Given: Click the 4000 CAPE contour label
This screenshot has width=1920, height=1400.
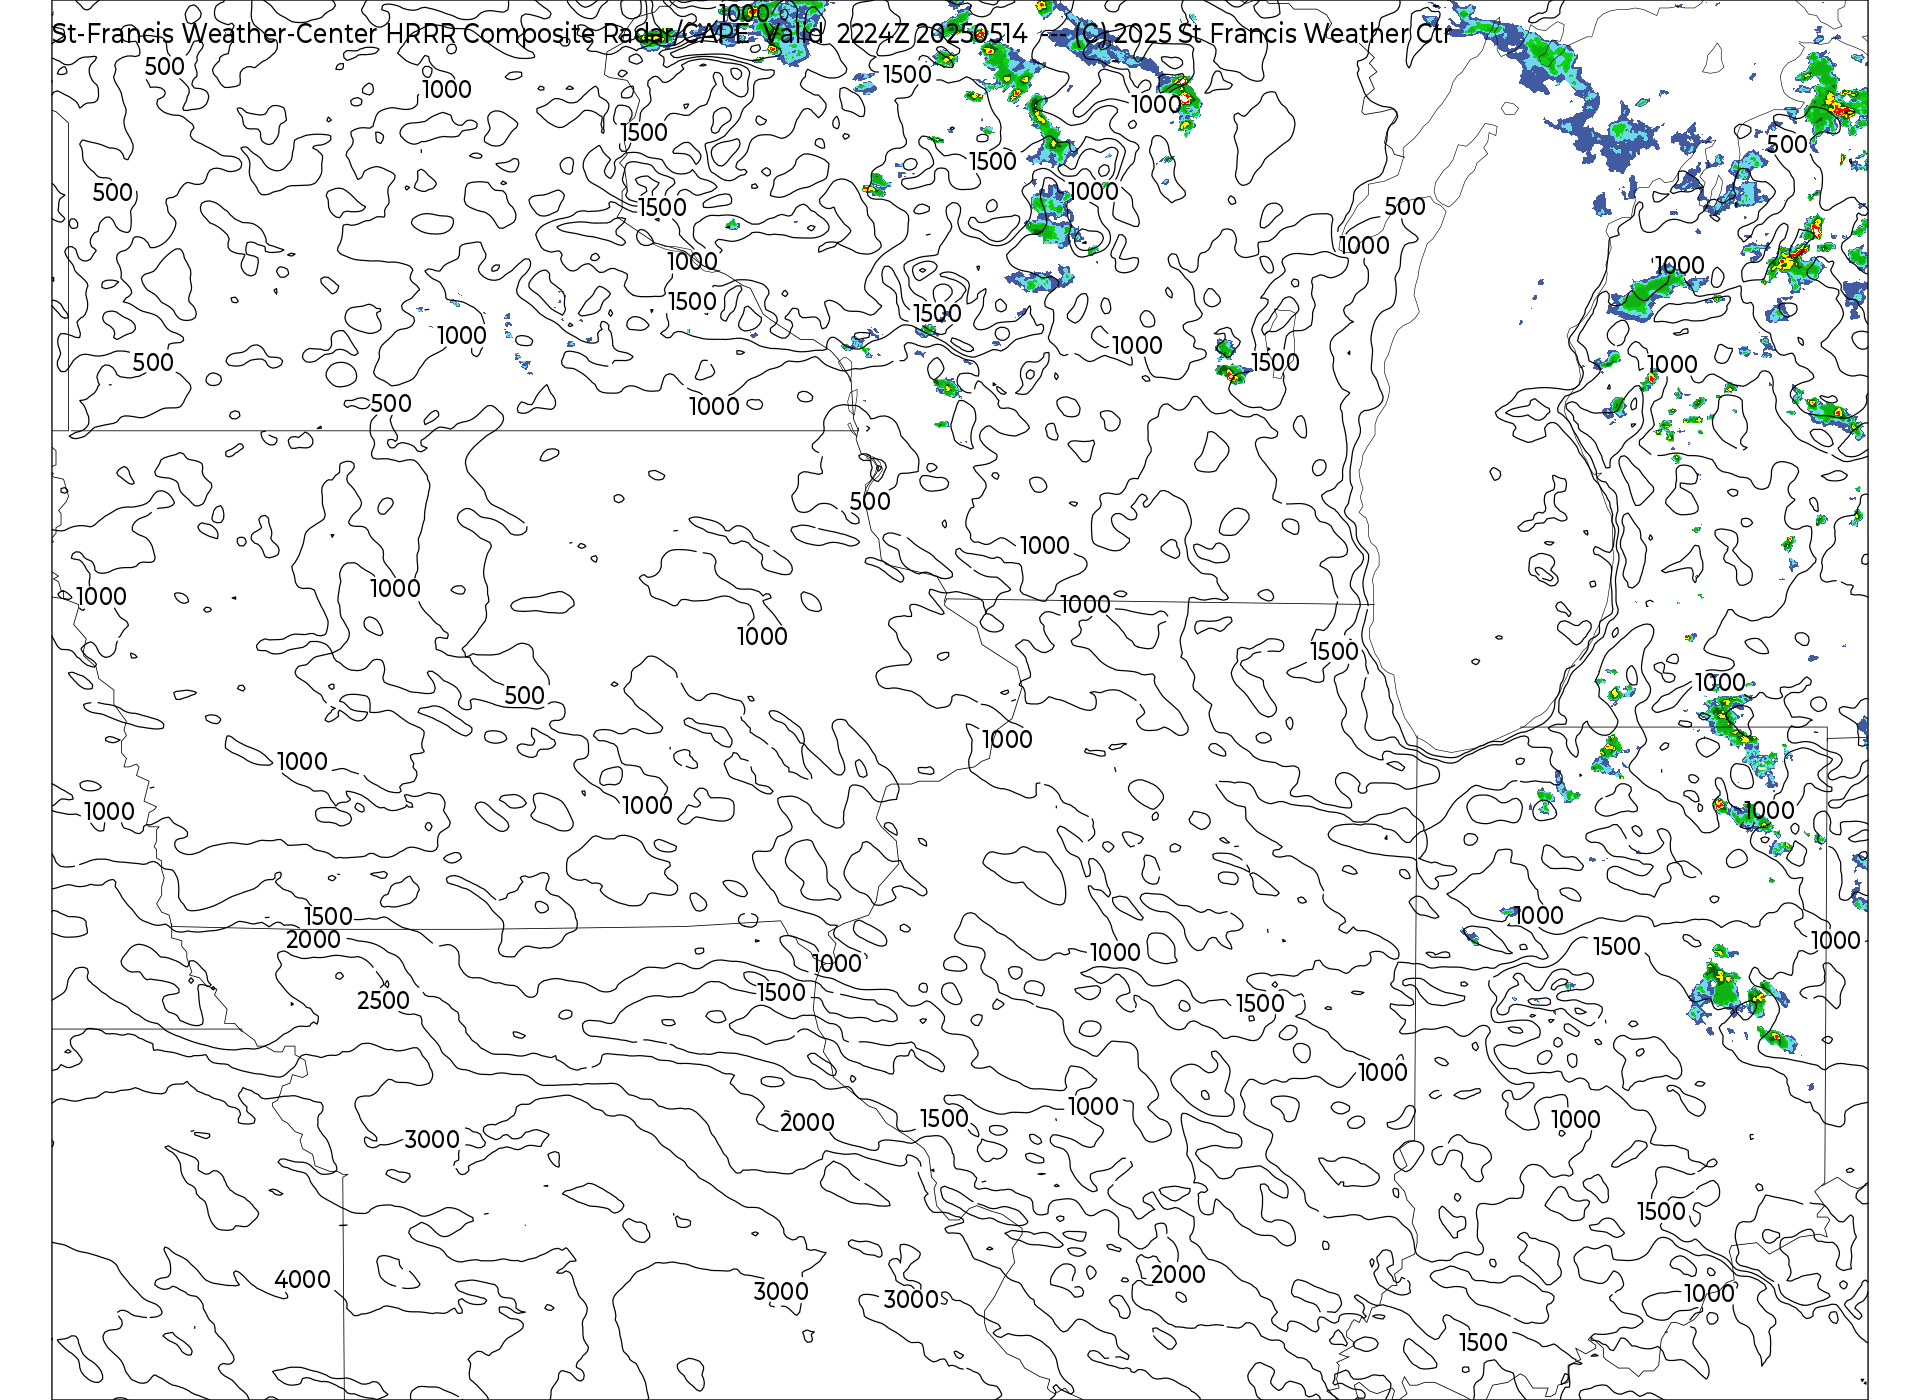Looking at the screenshot, I should click(x=302, y=1279).
